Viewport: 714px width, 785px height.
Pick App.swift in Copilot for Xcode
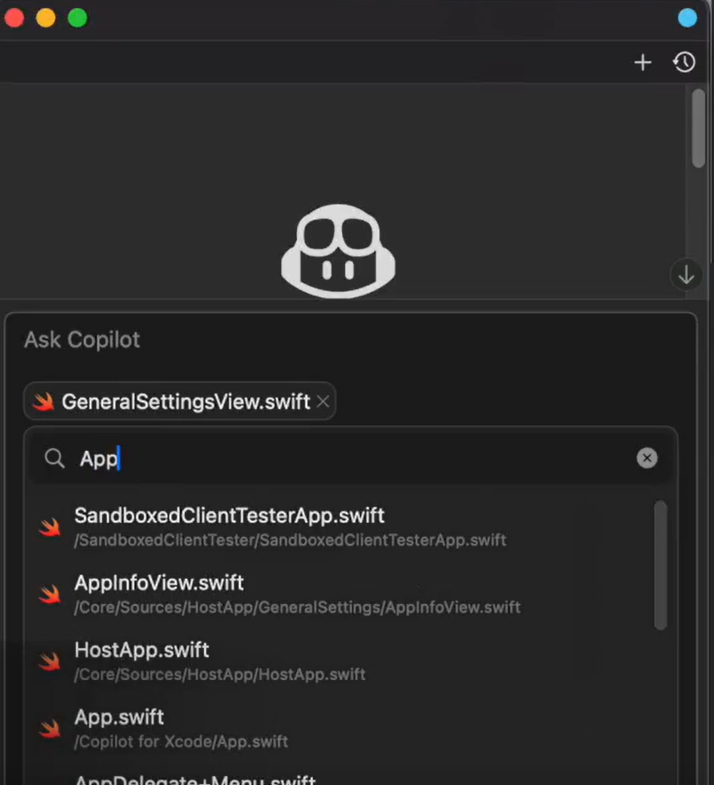(119, 717)
